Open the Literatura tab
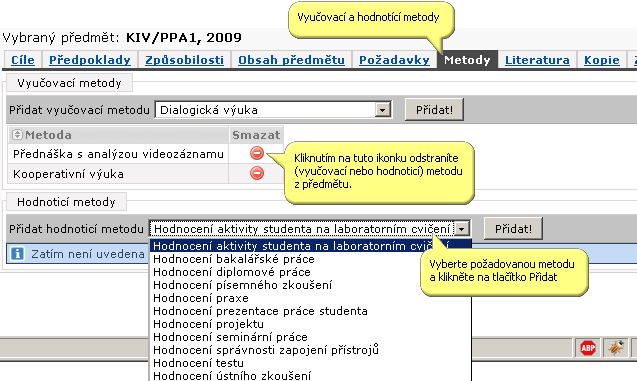The width and height of the screenshot is (637, 381). (537, 60)
